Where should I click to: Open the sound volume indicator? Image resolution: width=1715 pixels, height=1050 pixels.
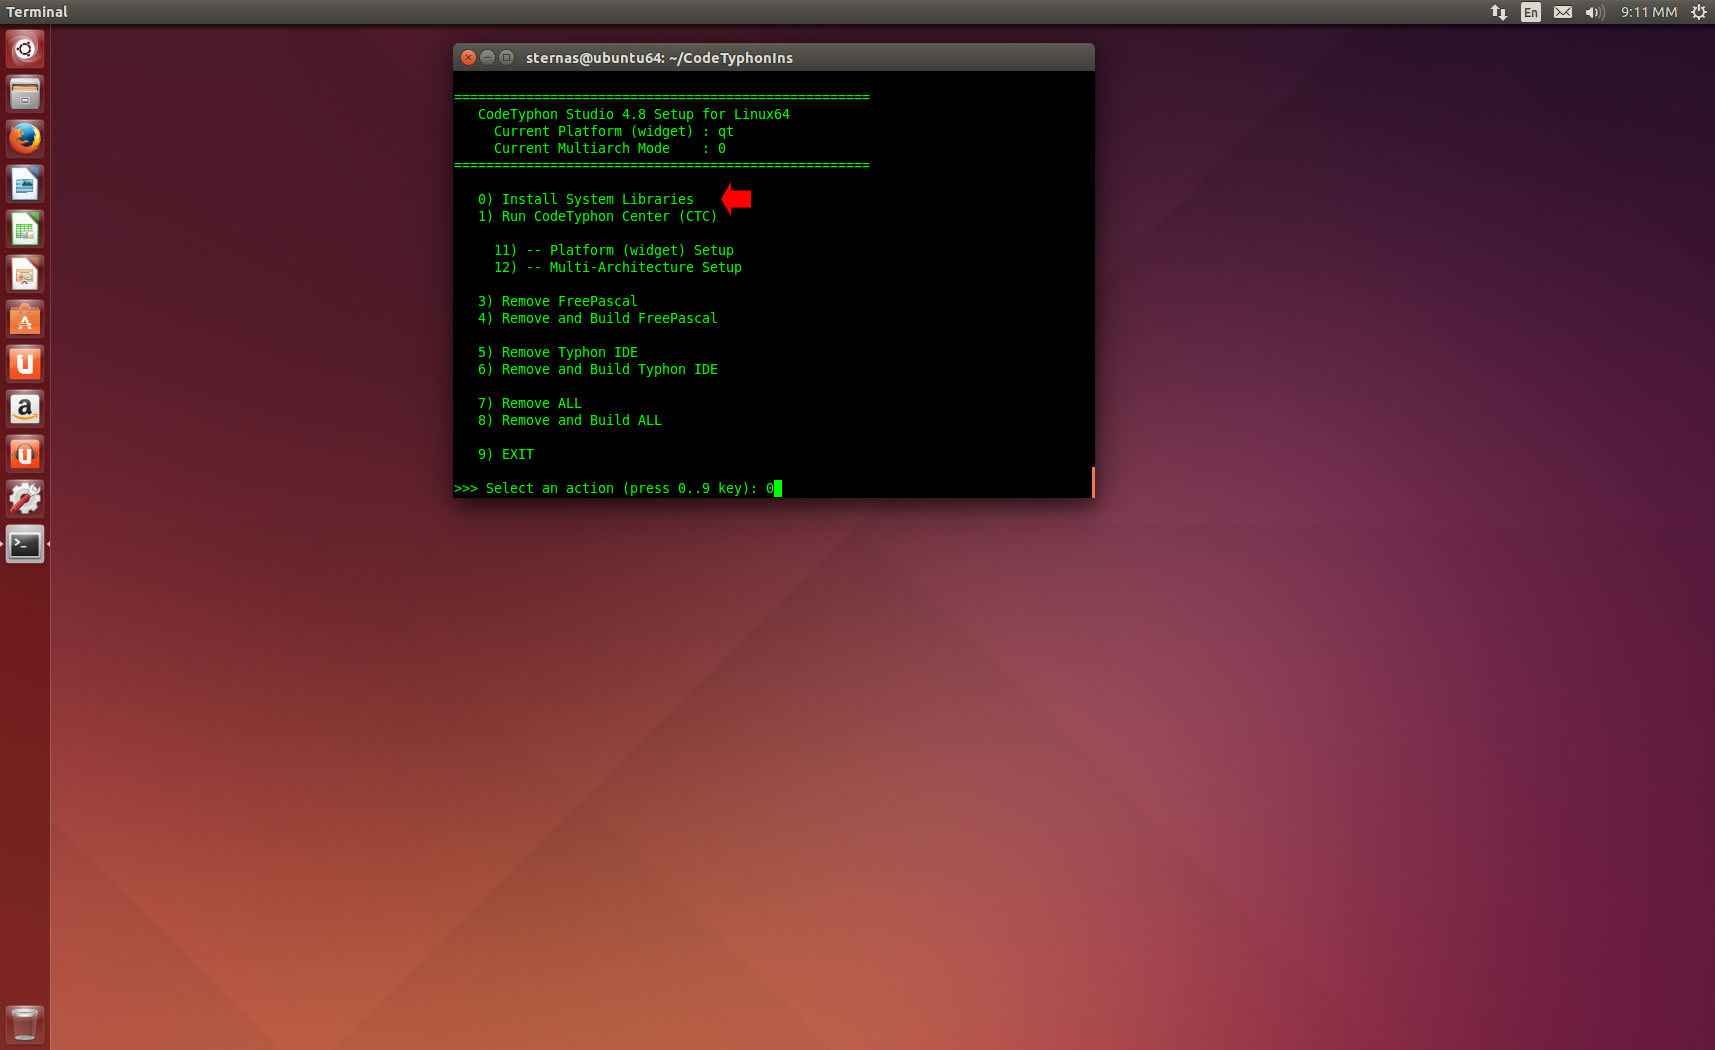point(1594,12)
